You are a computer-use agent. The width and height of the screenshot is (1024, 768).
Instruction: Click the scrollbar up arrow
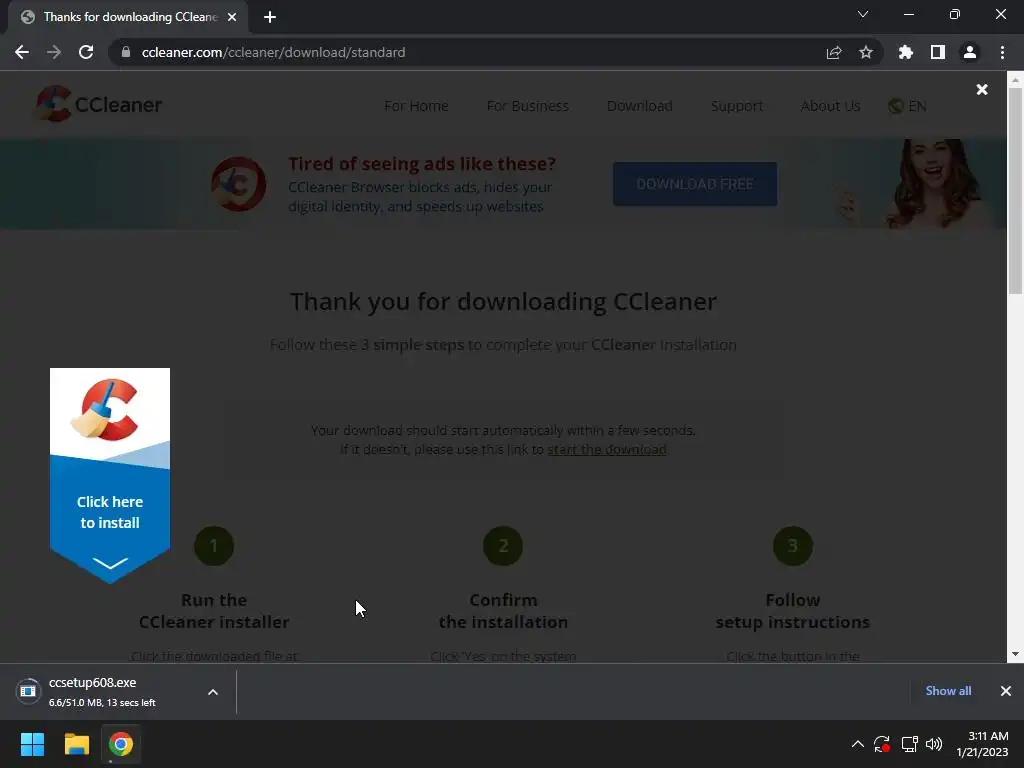click(1015, 80)
